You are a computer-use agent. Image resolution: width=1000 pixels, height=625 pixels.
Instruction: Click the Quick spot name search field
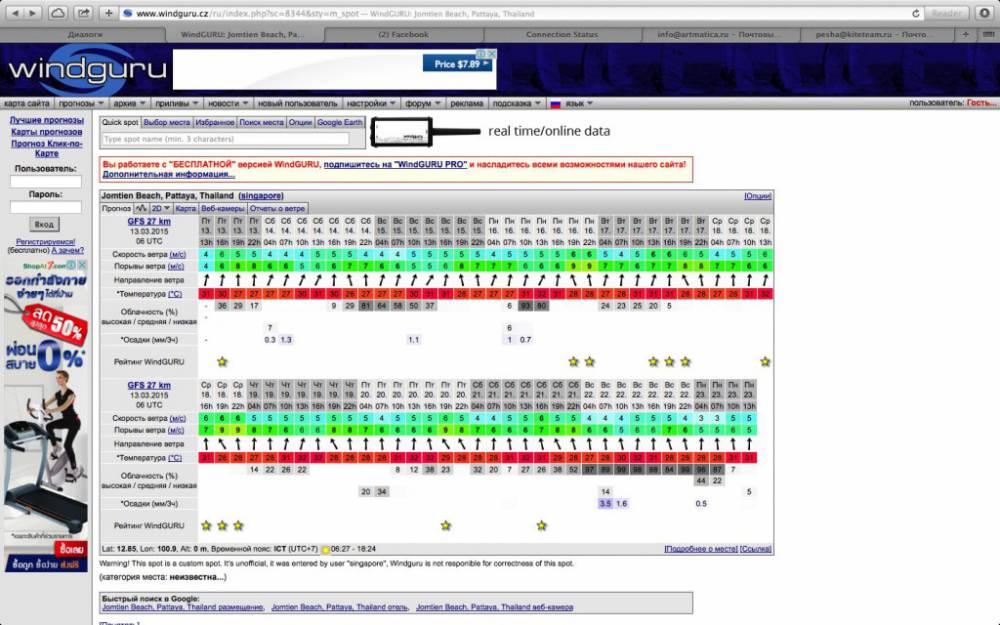pos(225,139)
